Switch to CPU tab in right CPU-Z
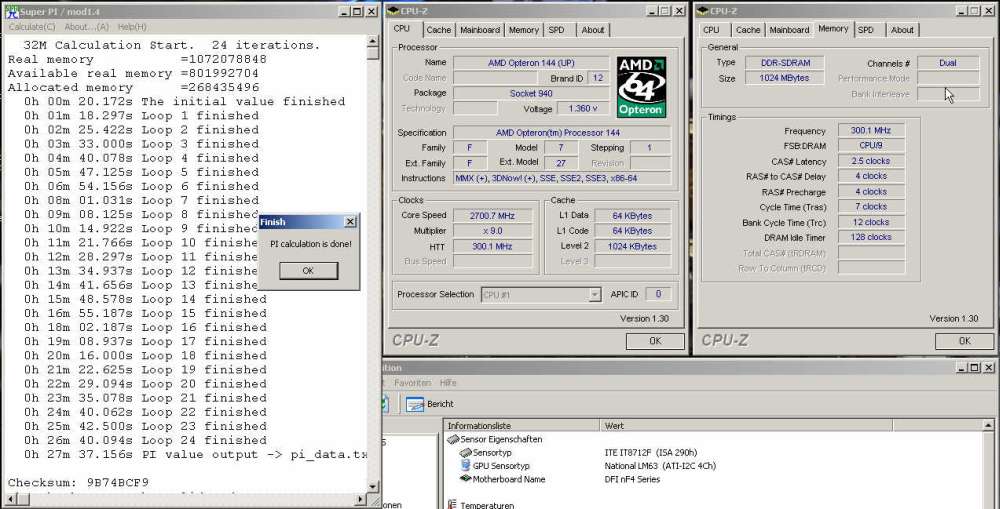 point(711,30)
